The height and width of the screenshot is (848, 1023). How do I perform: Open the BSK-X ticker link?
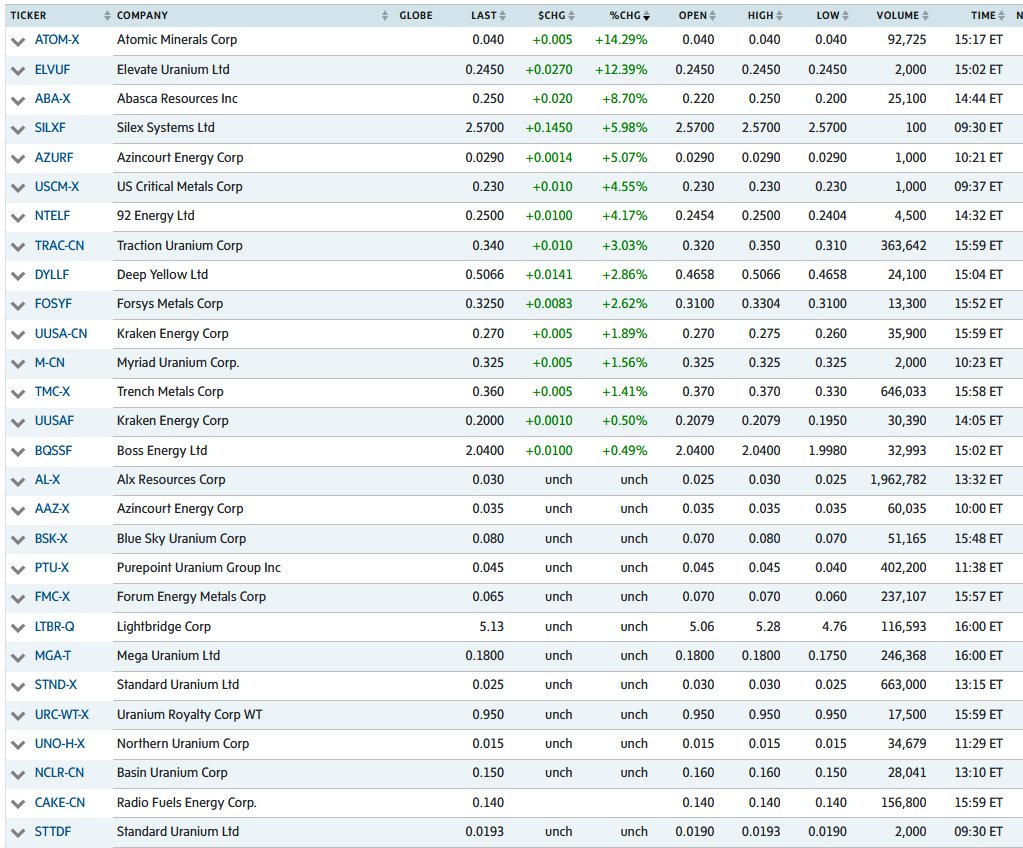coord(51,539)
